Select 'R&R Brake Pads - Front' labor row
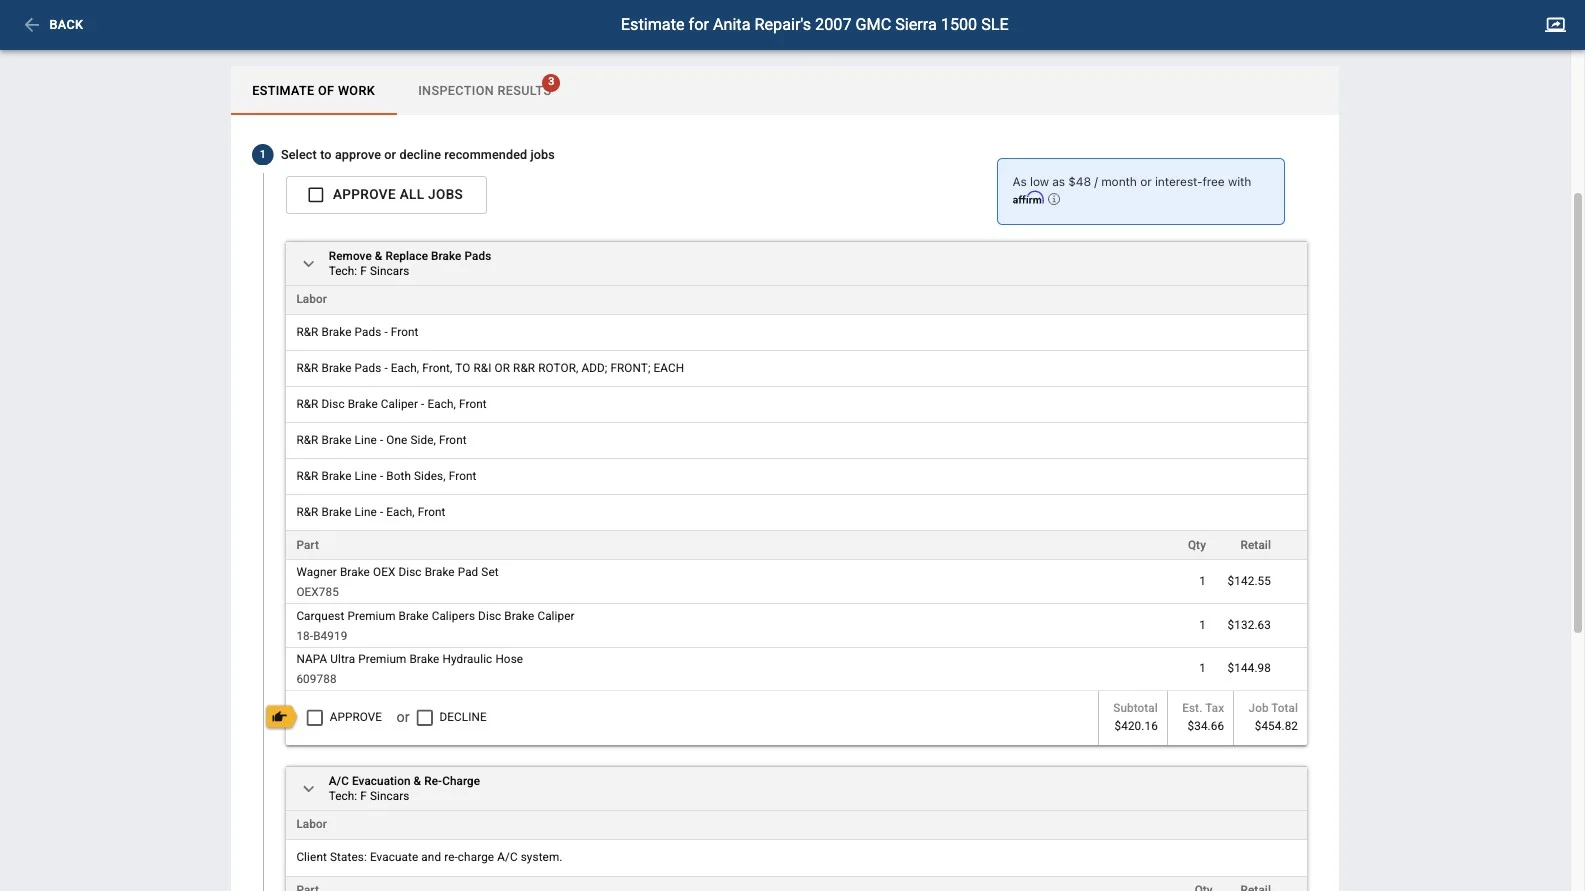This screenshot has width=1585, height=891. [796, 333]
